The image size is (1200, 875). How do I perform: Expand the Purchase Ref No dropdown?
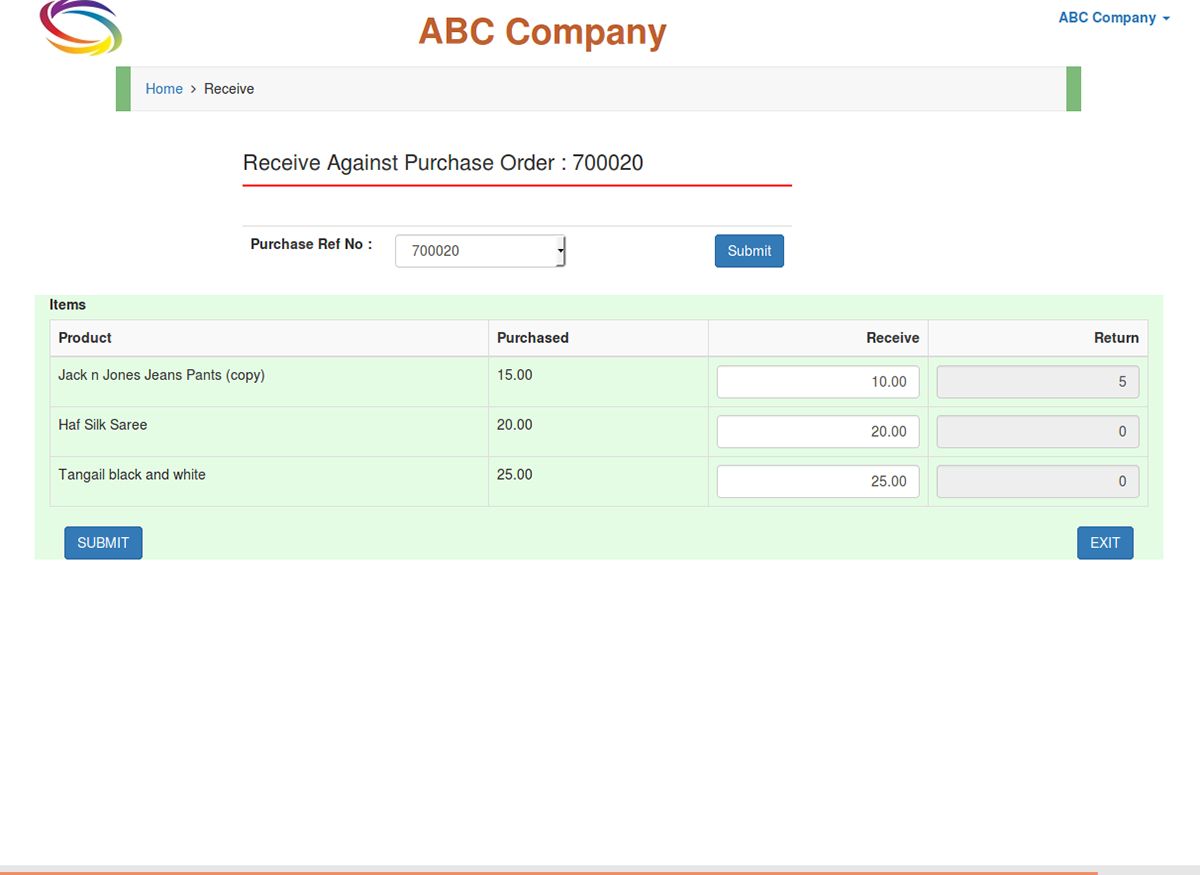tap(480, 251)
